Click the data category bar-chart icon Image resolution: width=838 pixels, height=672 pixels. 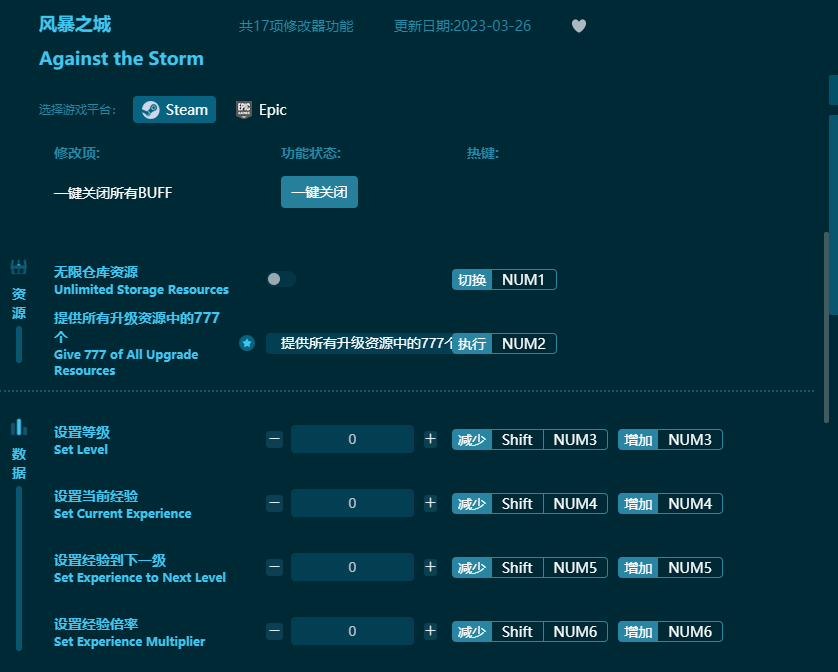click(x=19, y=427)
